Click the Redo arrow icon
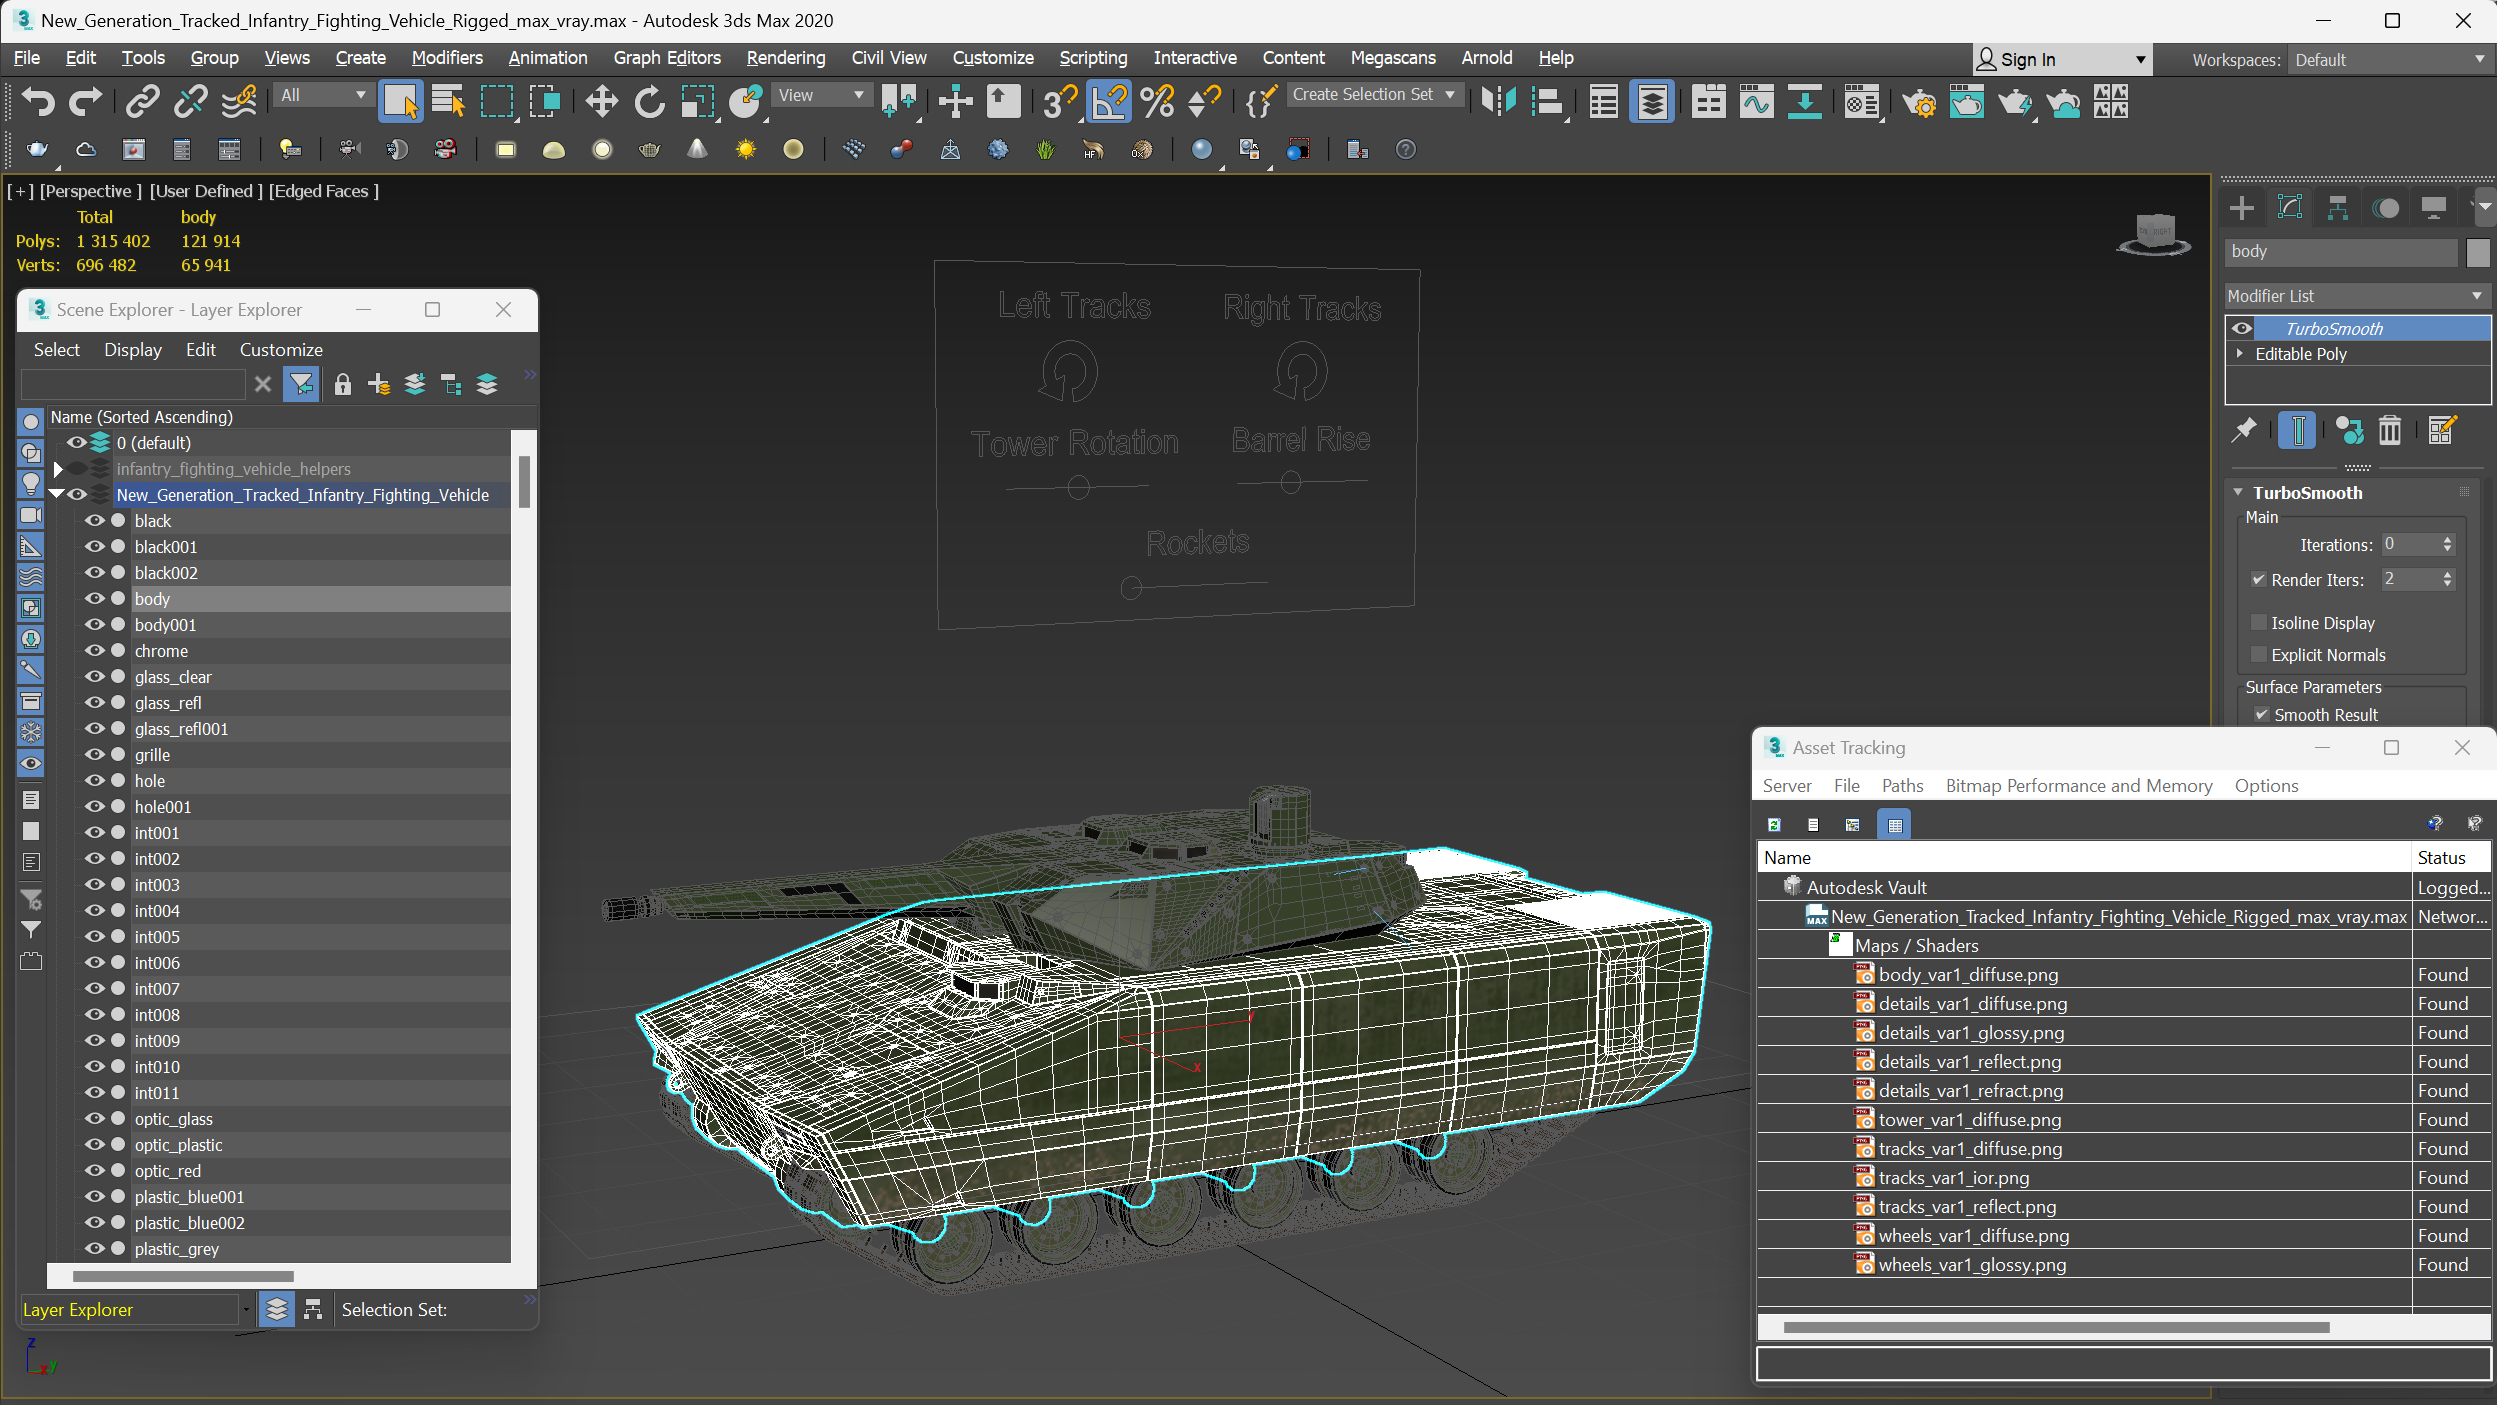2497x1405 pixels. tap(85, 101)
